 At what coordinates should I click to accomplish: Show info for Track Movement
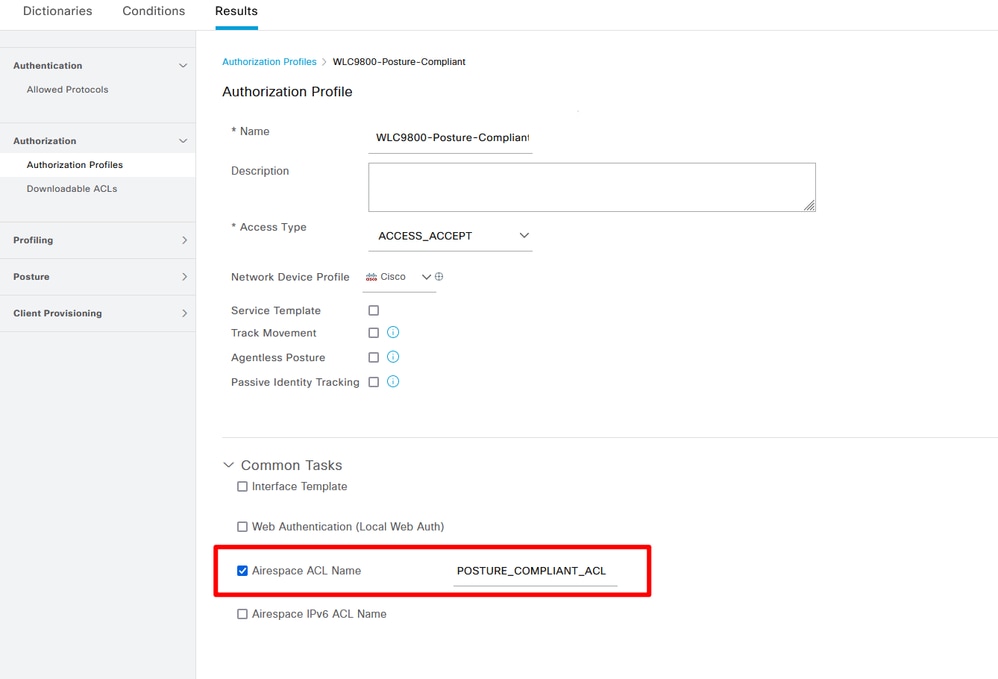point(393,332)
